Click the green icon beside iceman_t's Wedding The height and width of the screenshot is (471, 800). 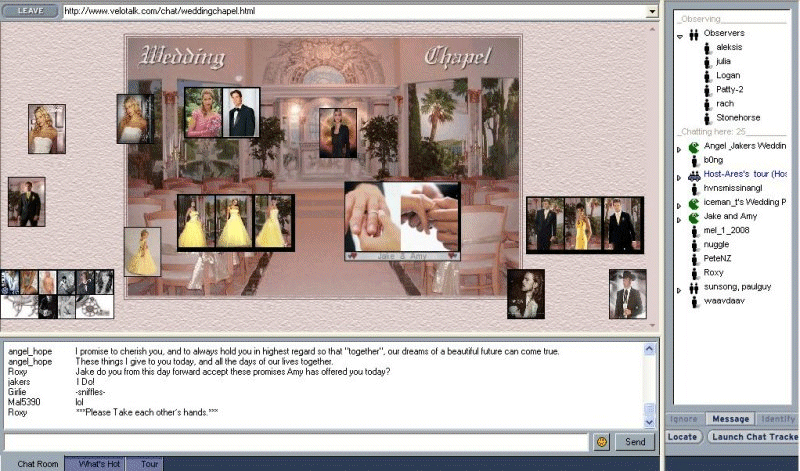coord(693,202)
